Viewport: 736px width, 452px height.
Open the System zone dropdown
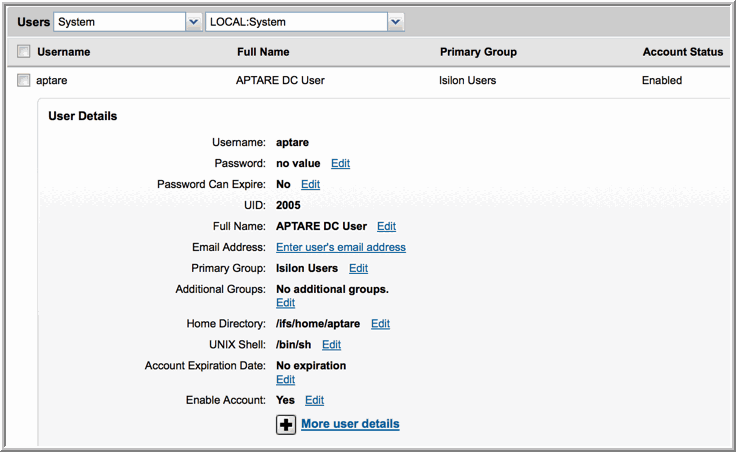click(x=193, y=22)
